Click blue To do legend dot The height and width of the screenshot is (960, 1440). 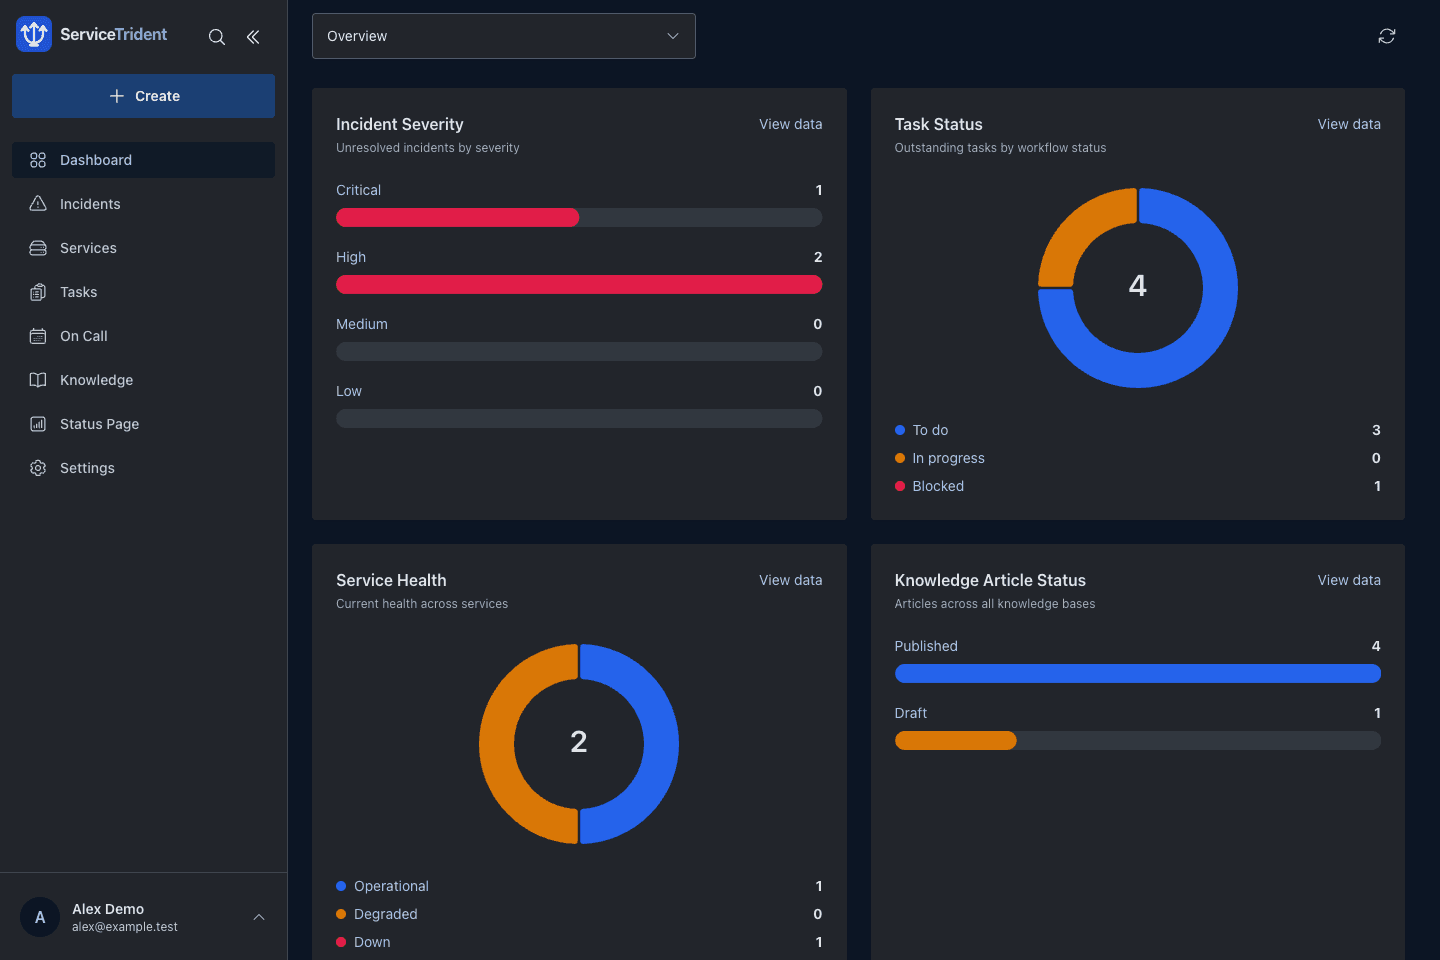click(900, 430)
